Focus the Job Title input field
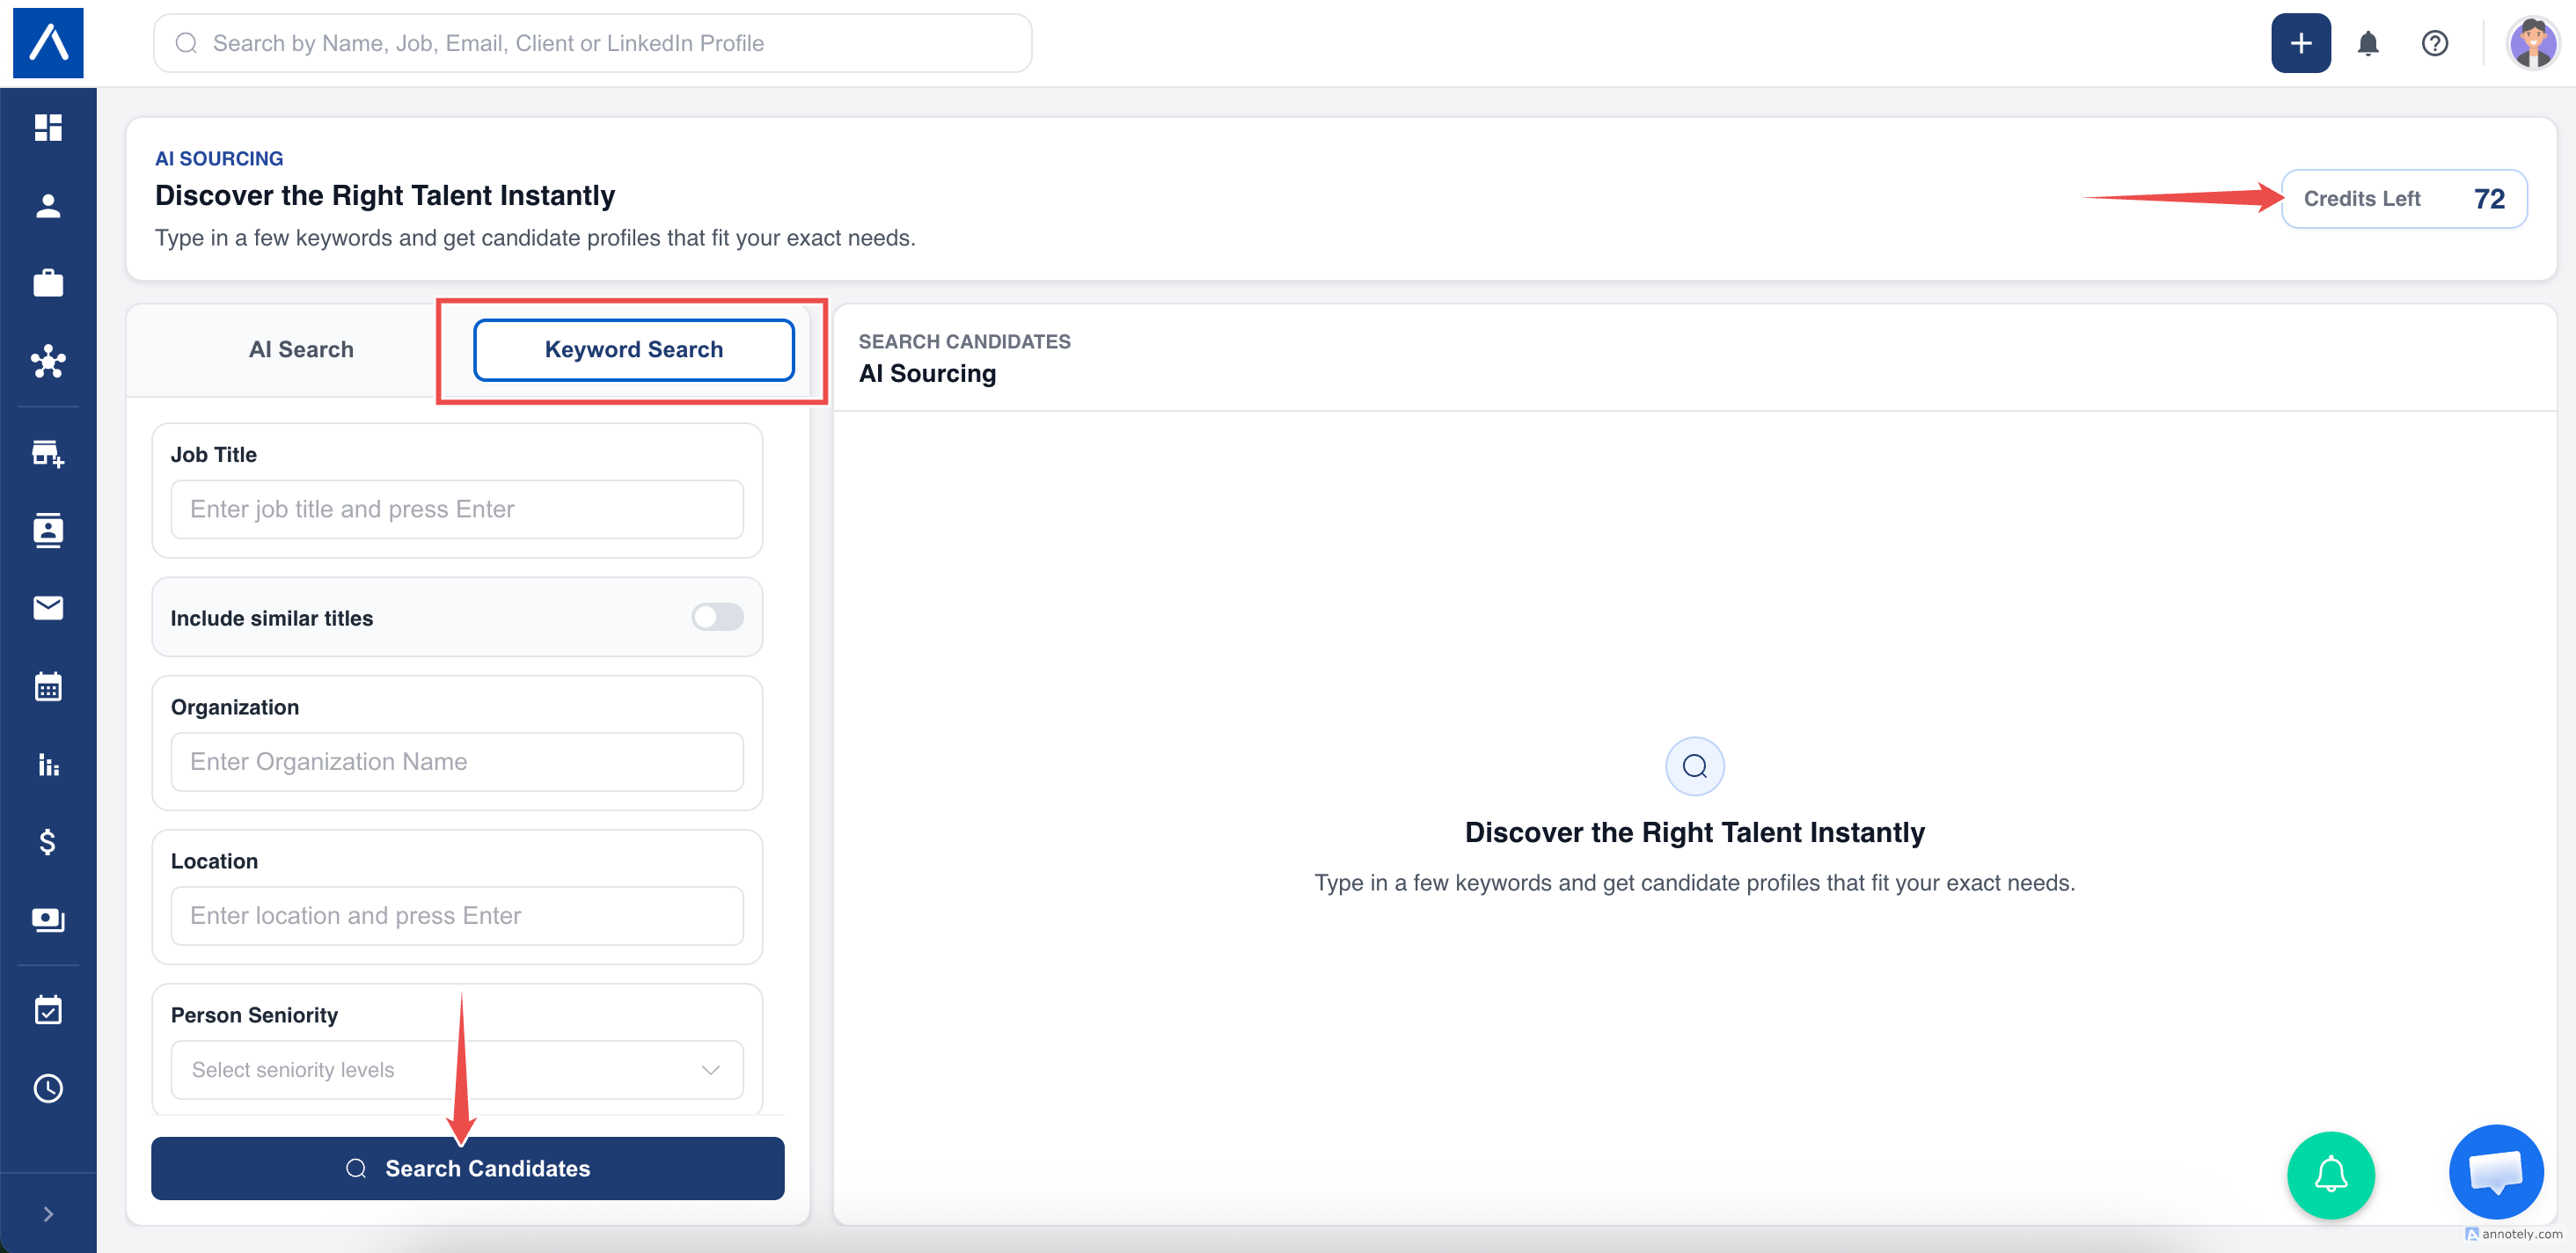 pyautogui.click(x=457, y=509)
